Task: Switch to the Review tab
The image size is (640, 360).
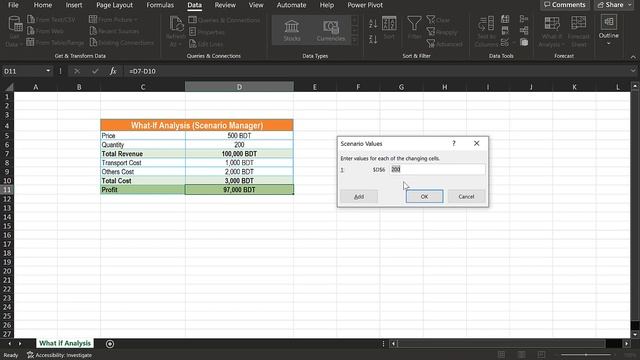Action: coord(225,5)
